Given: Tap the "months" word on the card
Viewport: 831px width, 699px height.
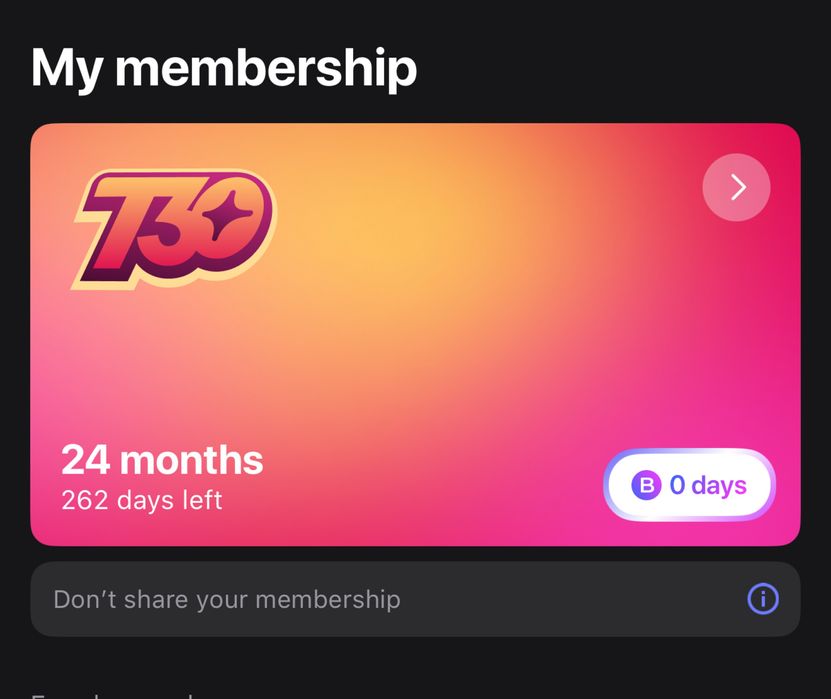Looking at the screenshot, I should [x=191, y=460].
